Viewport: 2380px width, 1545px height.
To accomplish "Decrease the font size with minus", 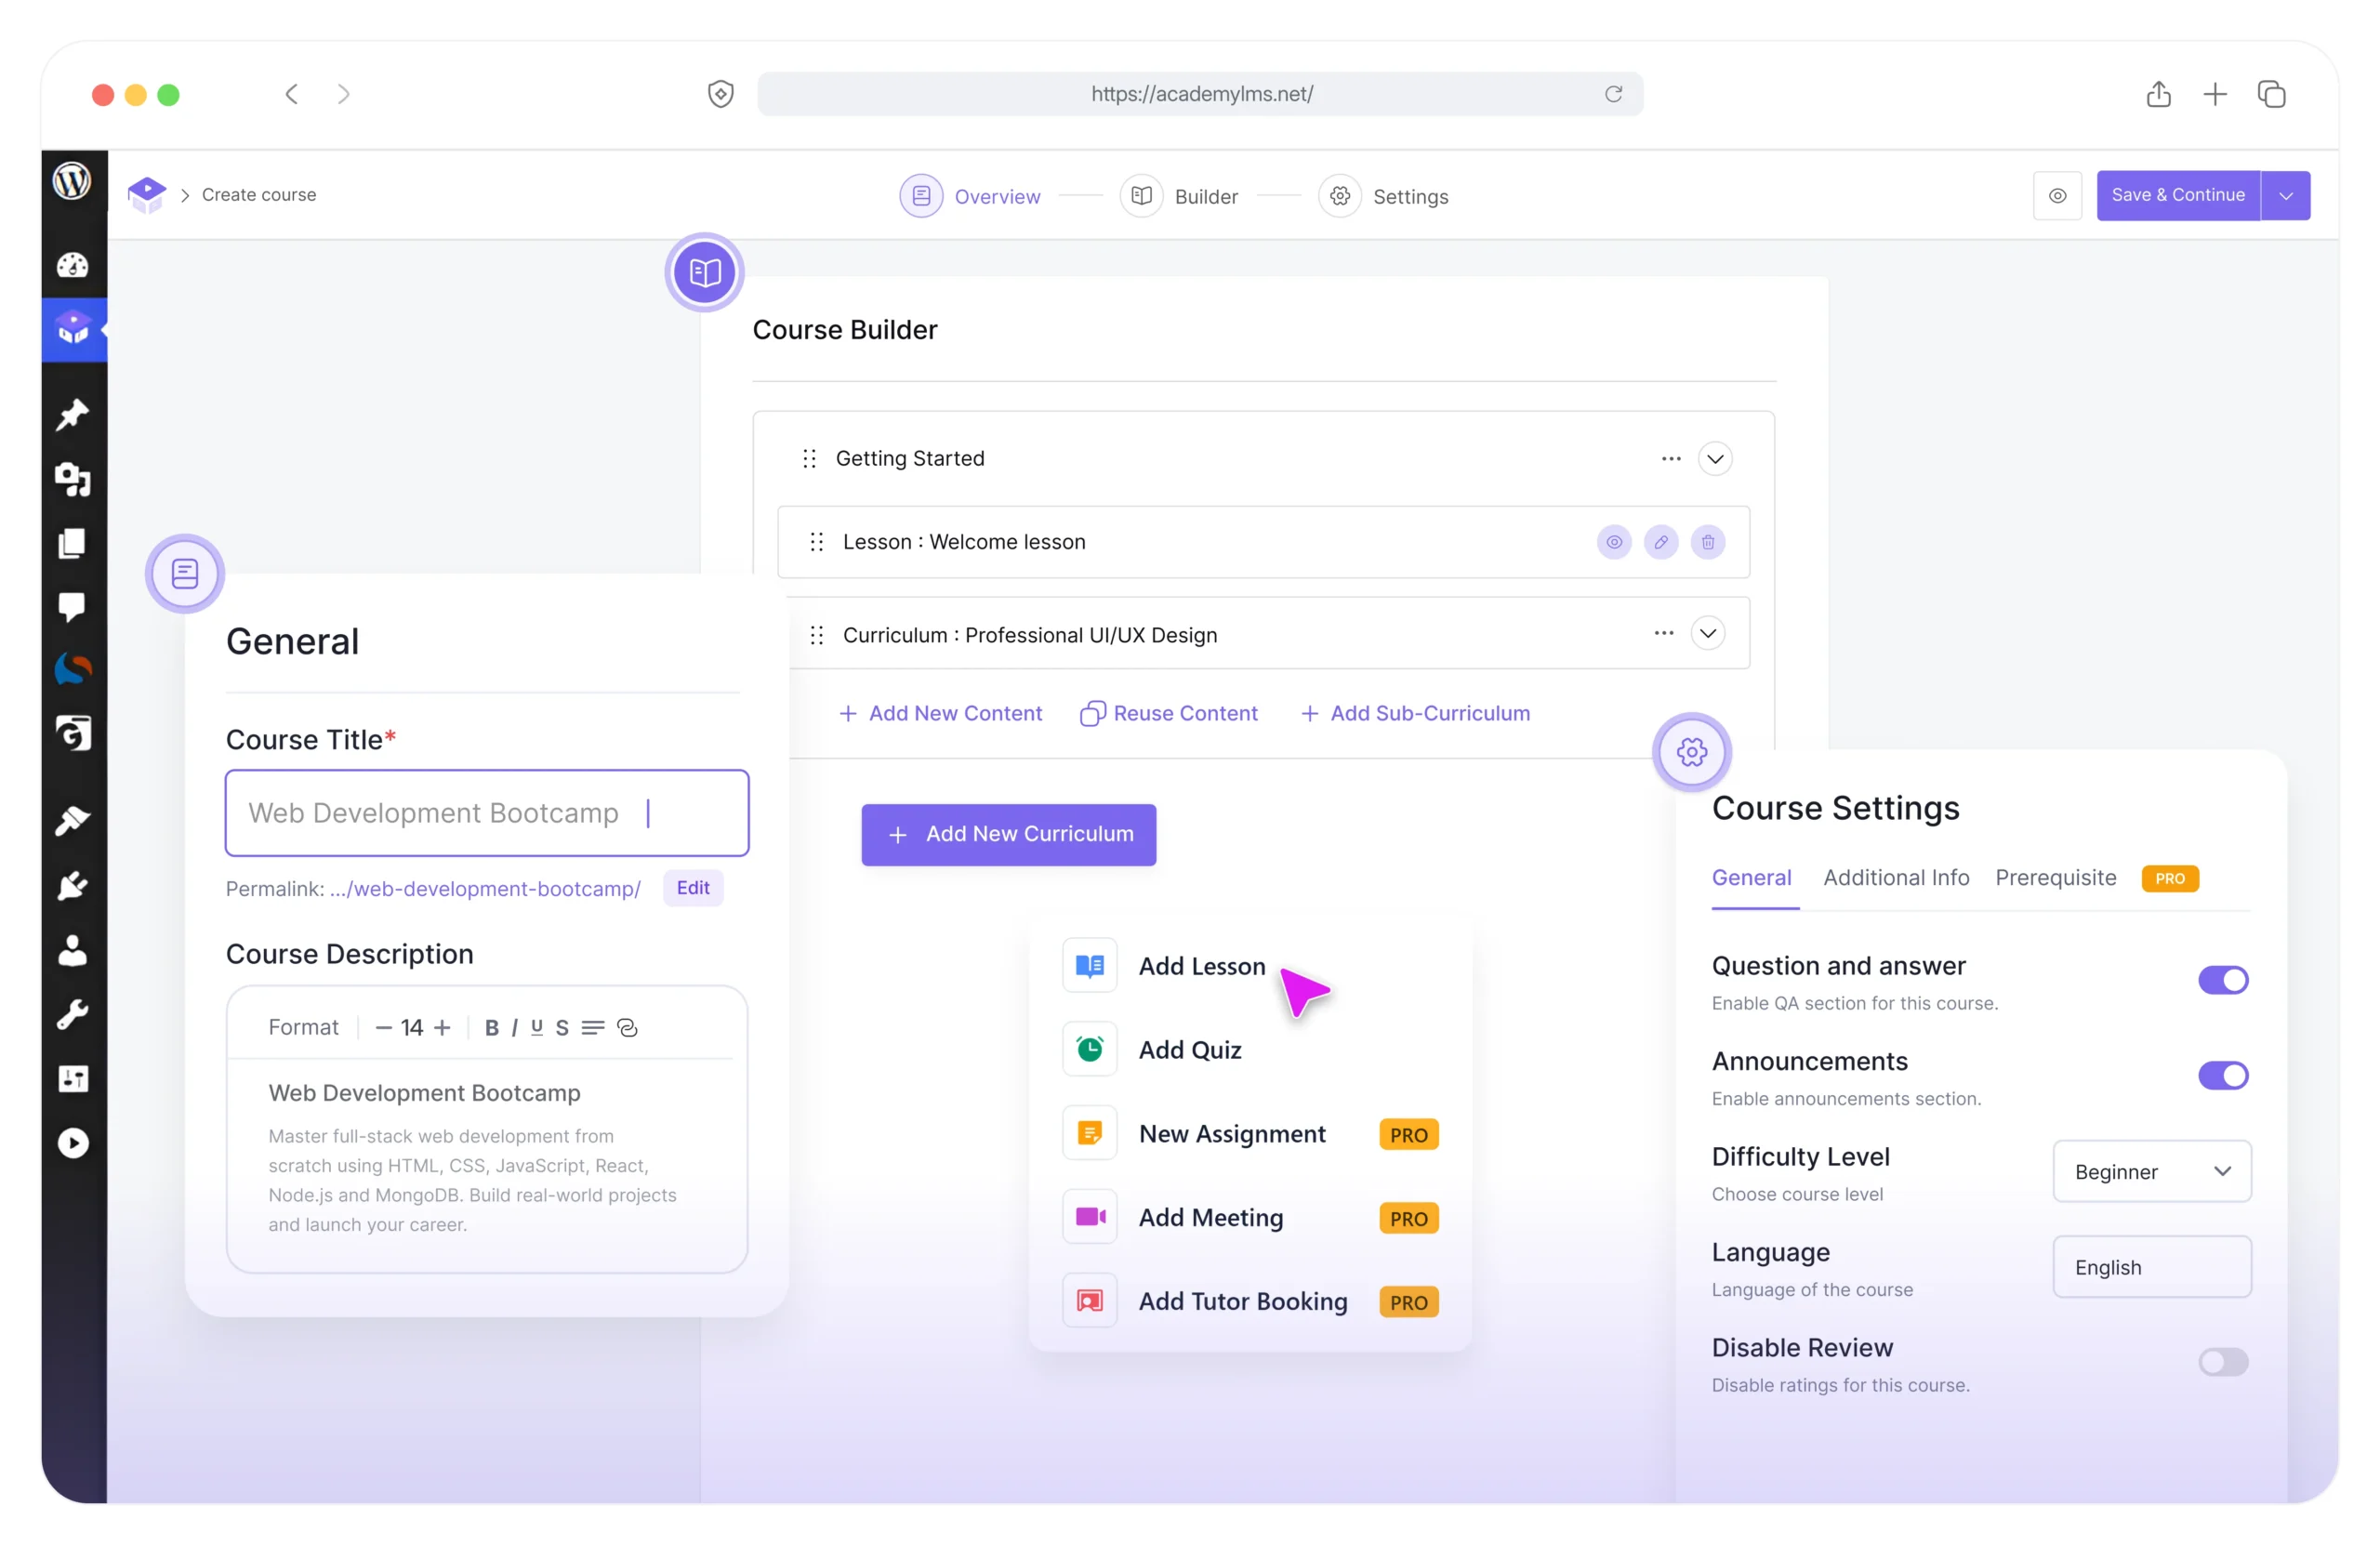I will 383,1027.
